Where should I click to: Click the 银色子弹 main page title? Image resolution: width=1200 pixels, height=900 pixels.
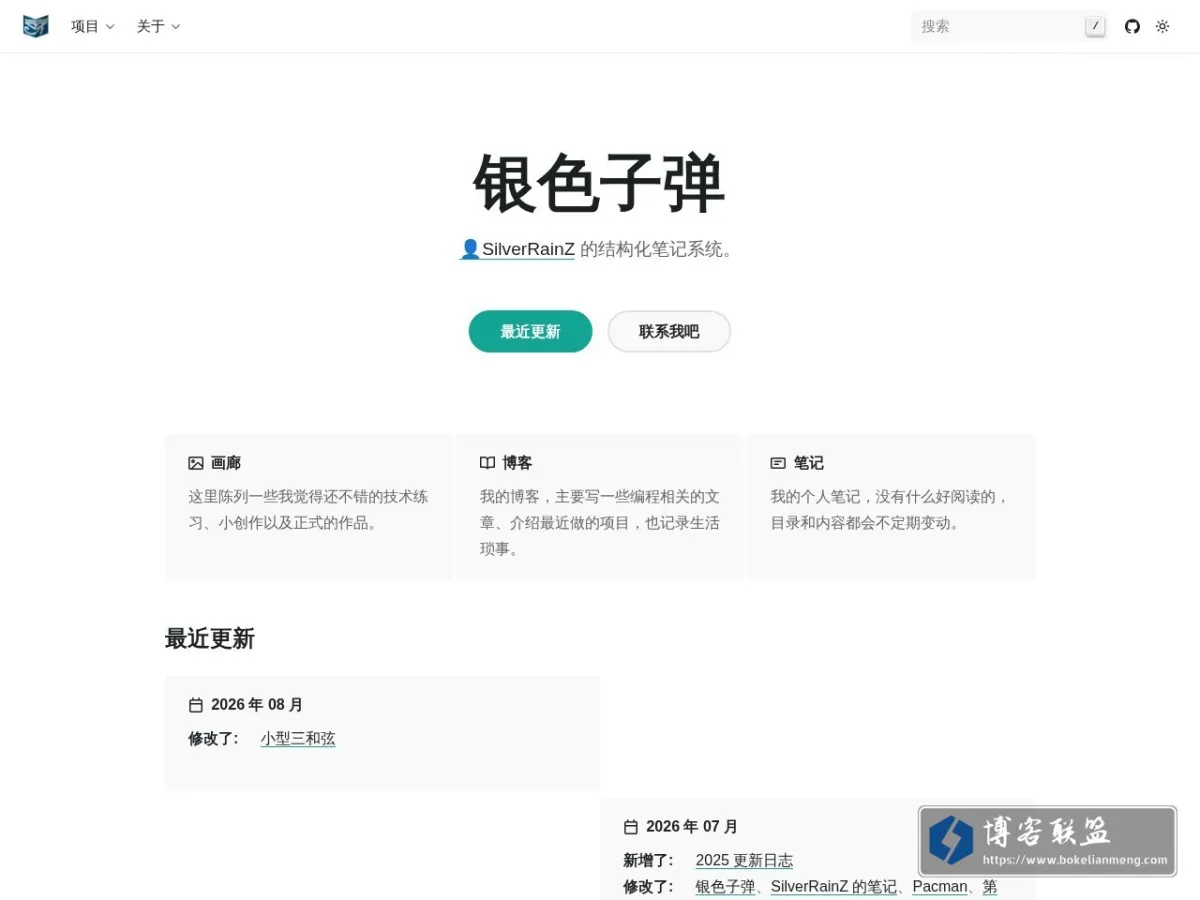[x=599, y=184]
